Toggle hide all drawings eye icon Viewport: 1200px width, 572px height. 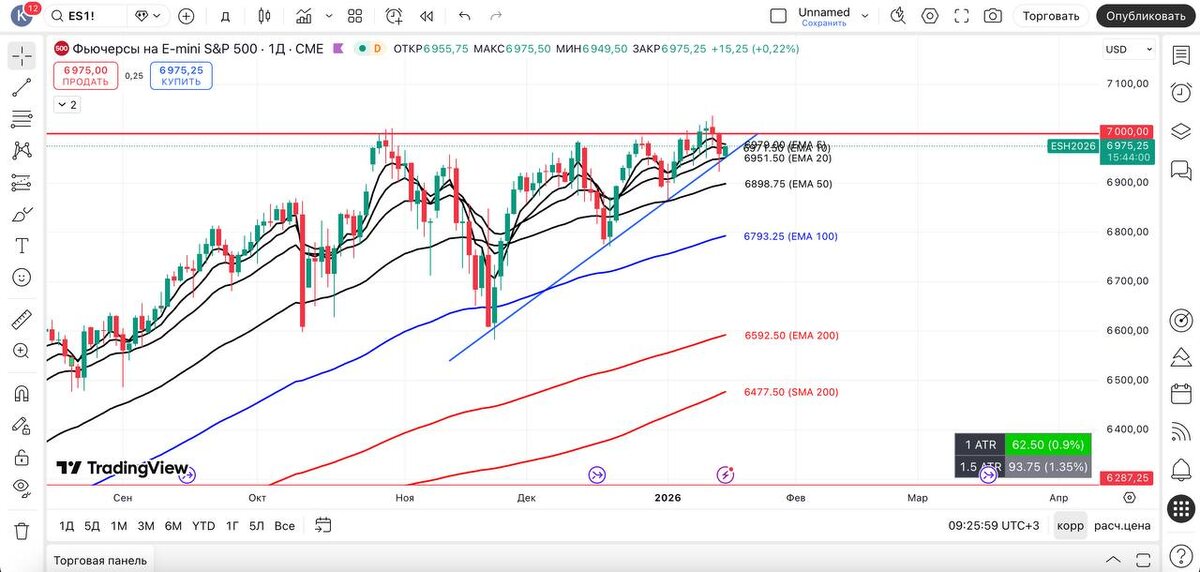click(x=21, y=488)
